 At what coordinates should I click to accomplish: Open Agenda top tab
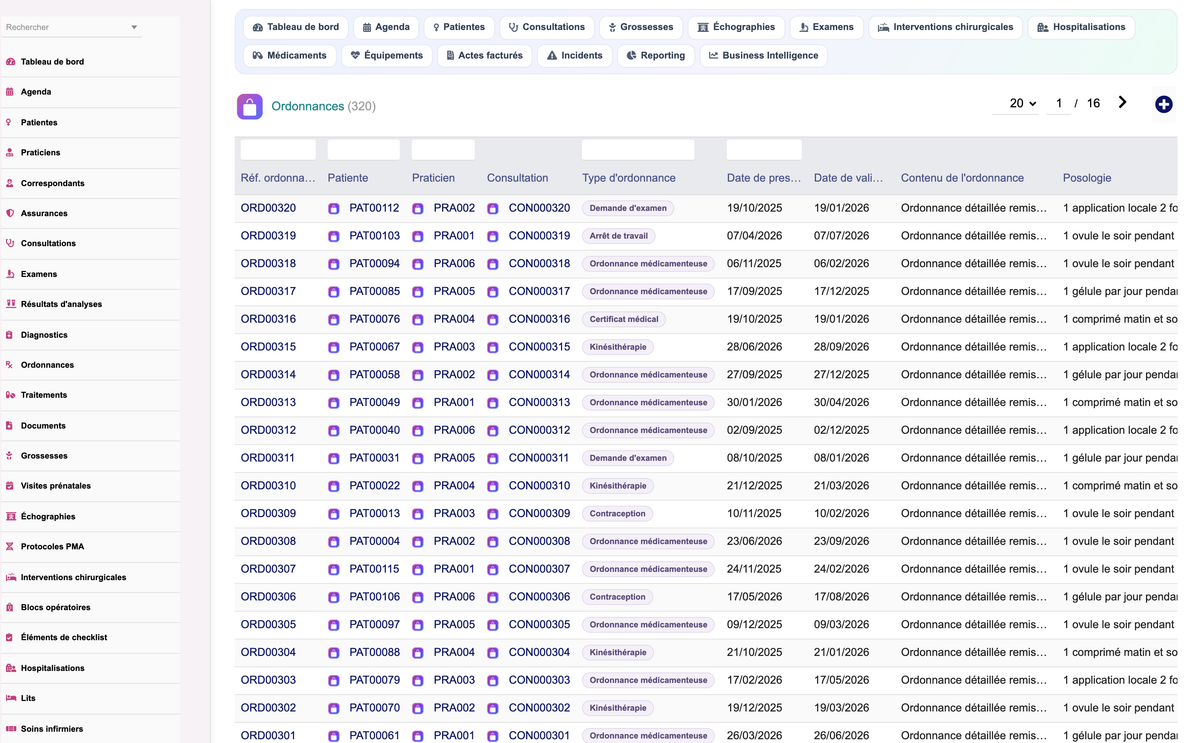pos(386,27)
